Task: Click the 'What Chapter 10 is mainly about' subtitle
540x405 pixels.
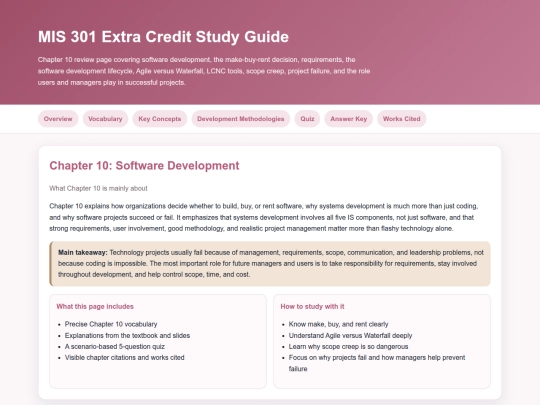Action: (98, 188)
